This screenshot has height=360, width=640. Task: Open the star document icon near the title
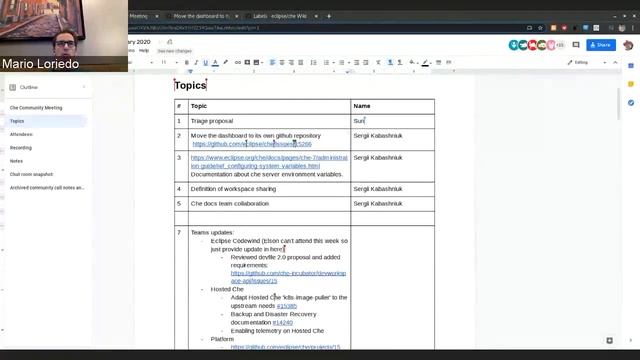tap(160, 42)
